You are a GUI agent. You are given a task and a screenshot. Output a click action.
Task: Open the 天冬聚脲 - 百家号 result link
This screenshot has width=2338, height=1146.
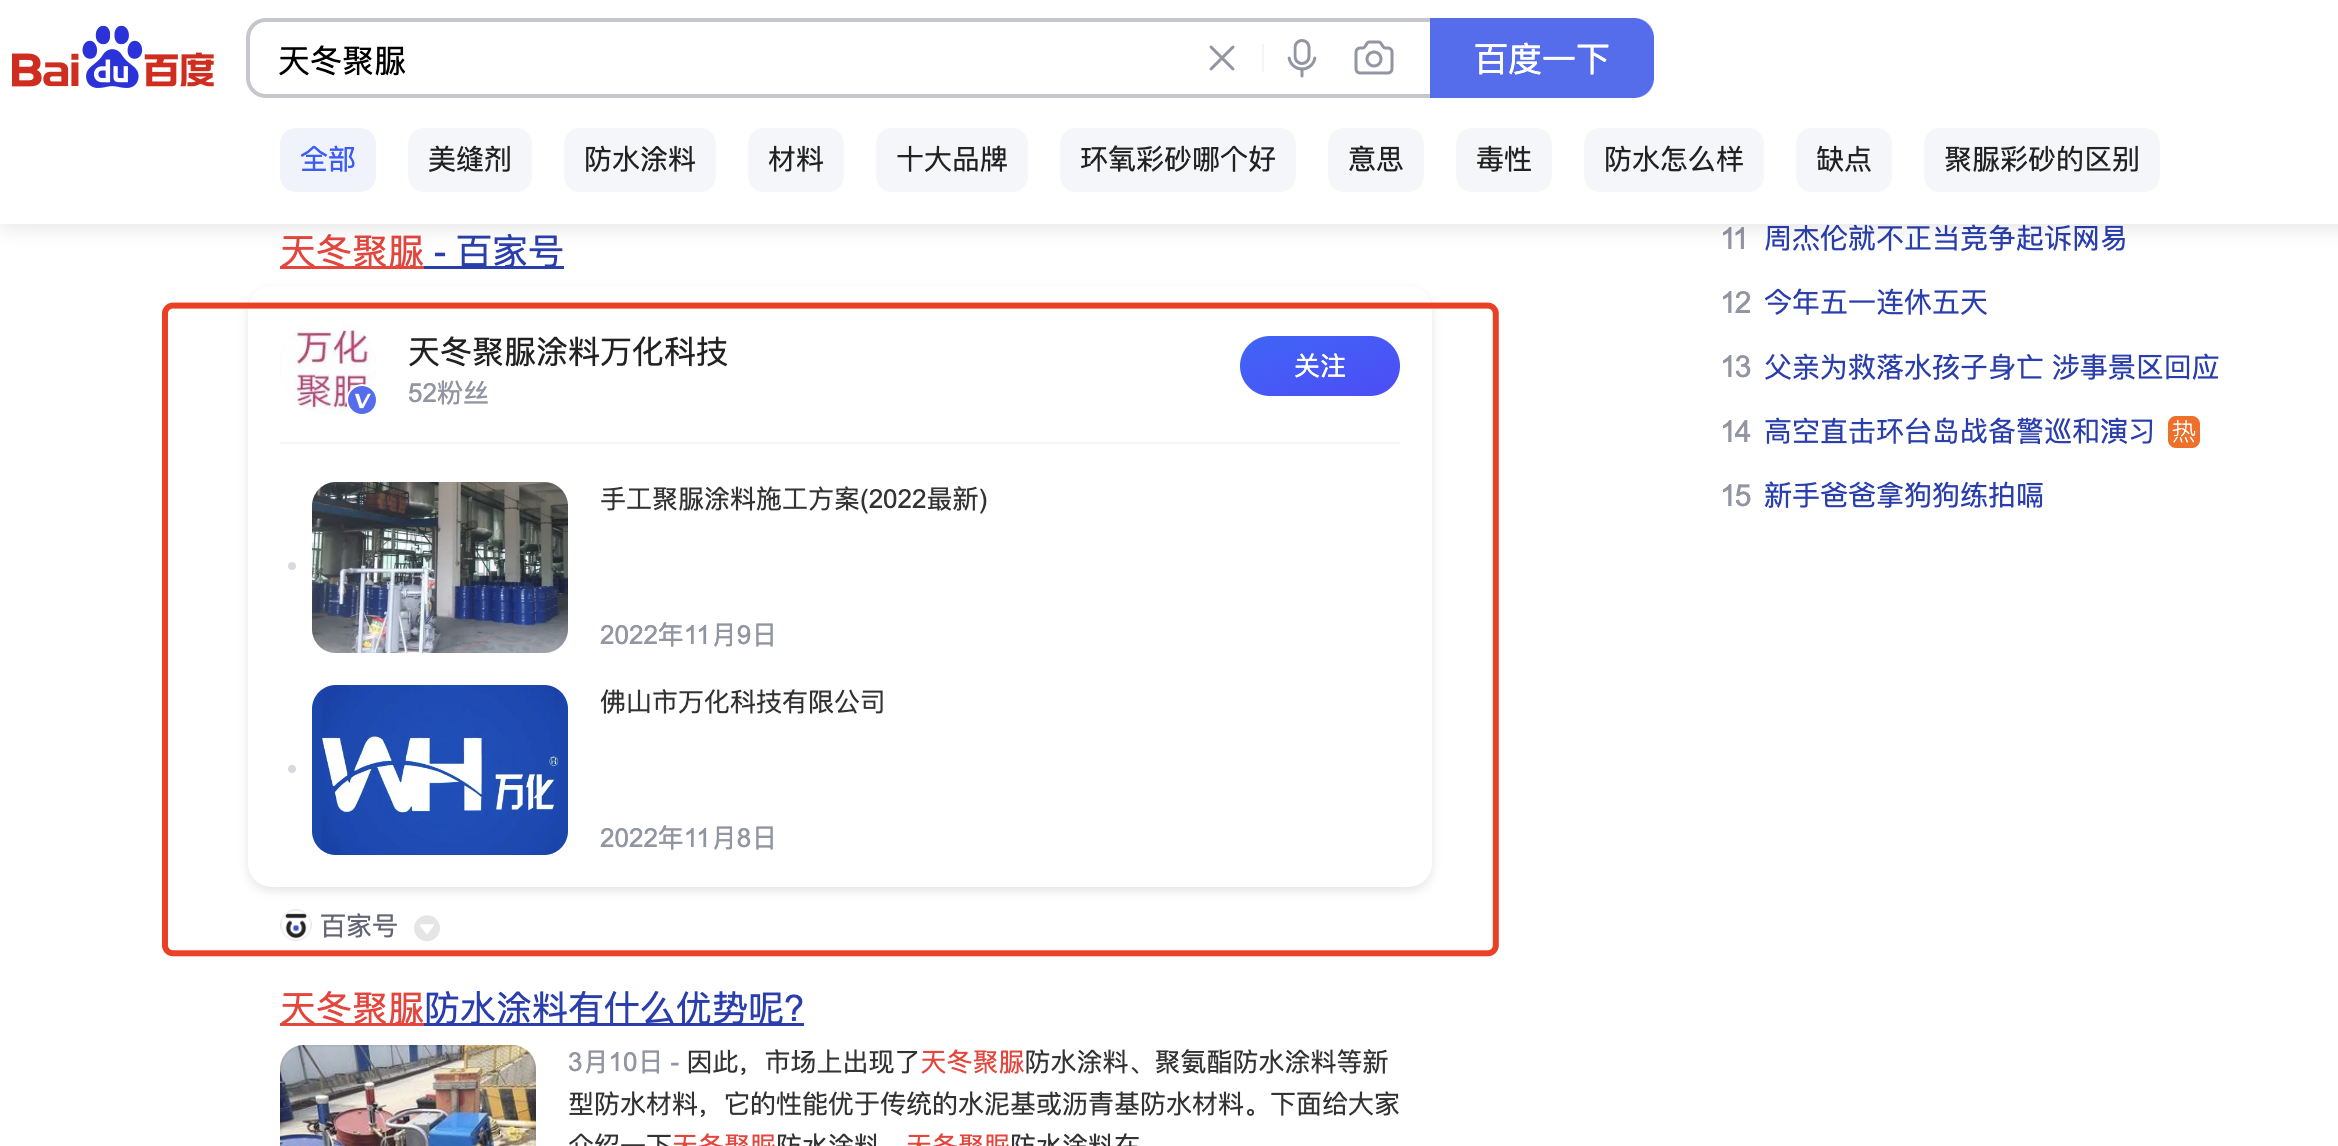[x=422, y=251]
